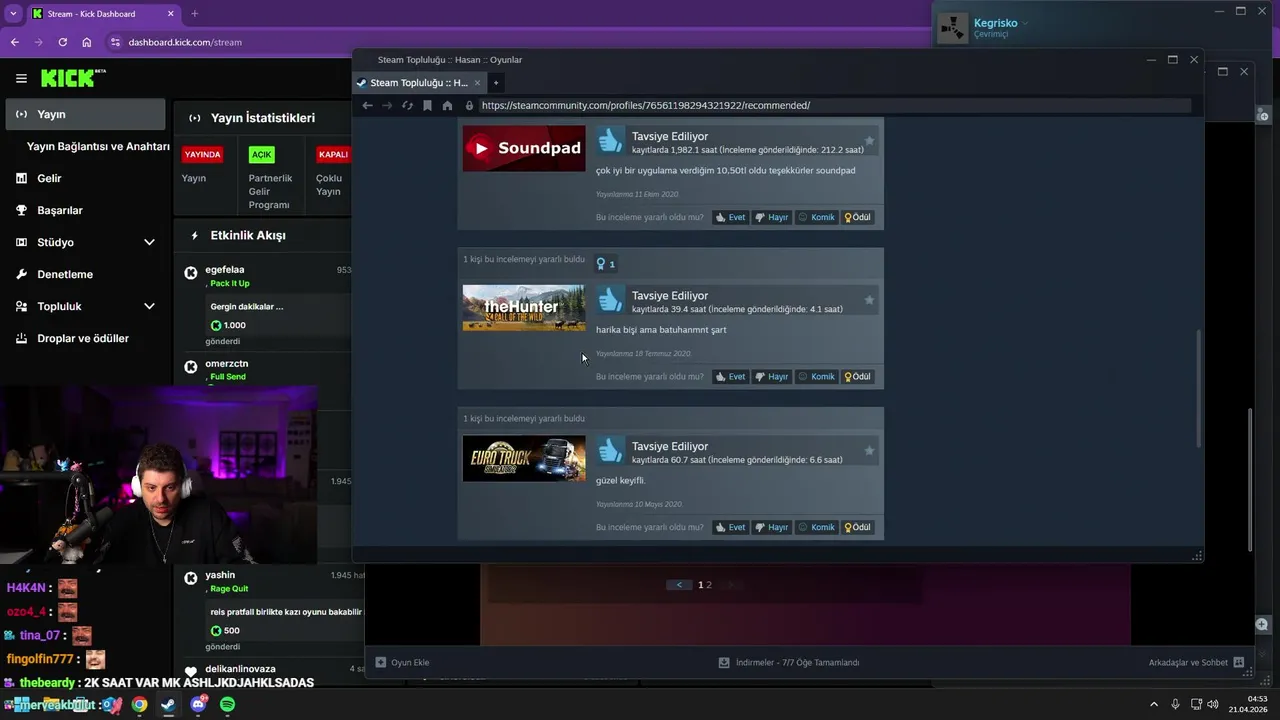Image resolution: width=1280 pixels, height=720 pixels.
Task: Open the Soundpad game thumbnail
Action: tap(524, 148)
